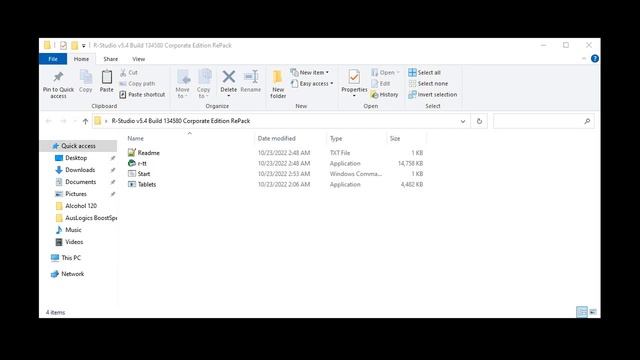Refresh the folder view
Screen dimensions: 640x360
pos(479,121)
